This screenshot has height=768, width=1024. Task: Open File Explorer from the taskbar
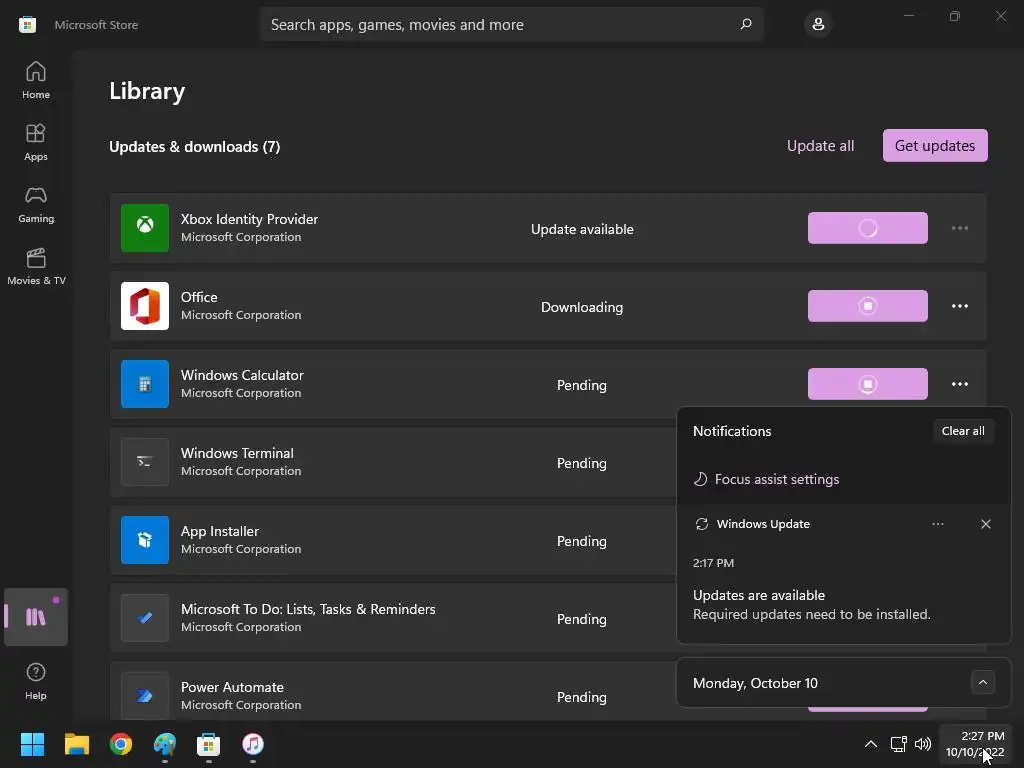[76, 744]
